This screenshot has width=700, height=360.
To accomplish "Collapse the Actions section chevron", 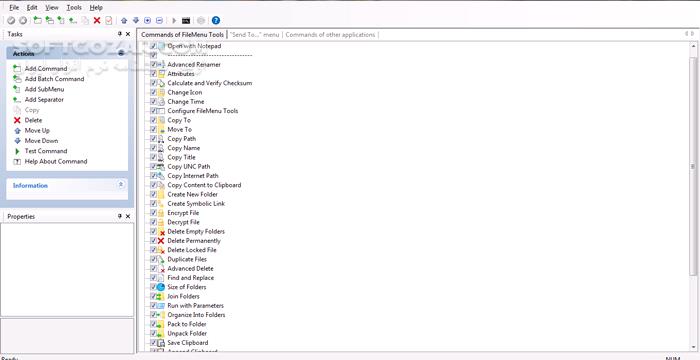I will click(x=121, y=53).
